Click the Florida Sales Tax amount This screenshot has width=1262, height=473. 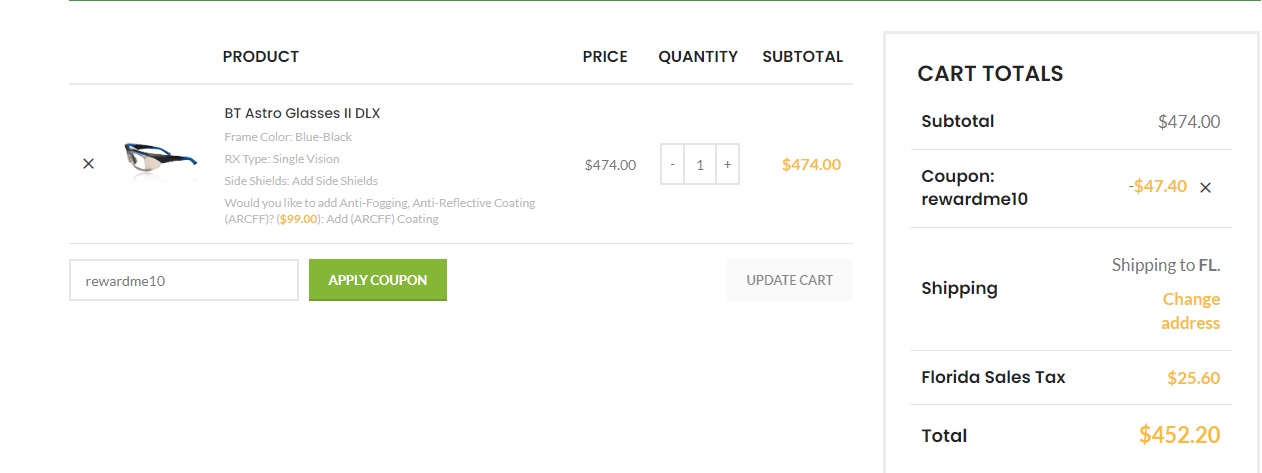click(x=1193, y=378)
